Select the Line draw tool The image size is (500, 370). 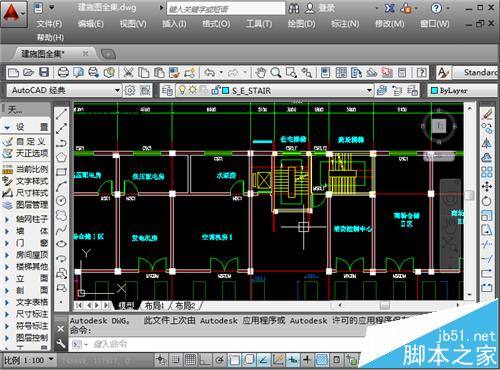click(x=61, y=114)
